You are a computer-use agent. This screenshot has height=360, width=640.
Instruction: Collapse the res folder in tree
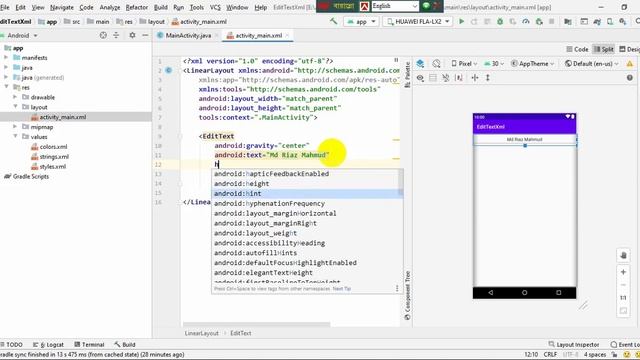(x=7, y=87)
